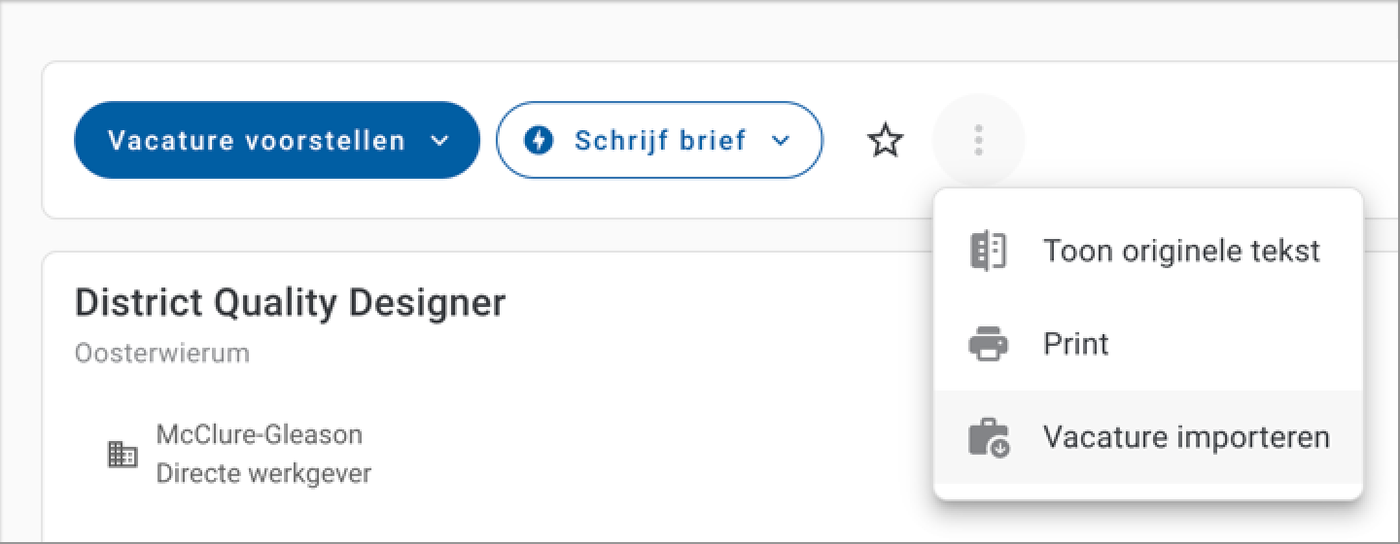The width and height of the screenshot is (1400, 544).
Task: Expand the Vacature voorstellen dropdown arrow
Action: tap(440, 141)
